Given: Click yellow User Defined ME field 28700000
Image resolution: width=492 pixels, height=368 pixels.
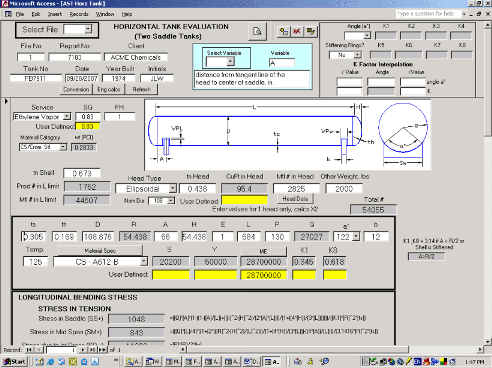Looking at the screenshot, I should point(263,275).
